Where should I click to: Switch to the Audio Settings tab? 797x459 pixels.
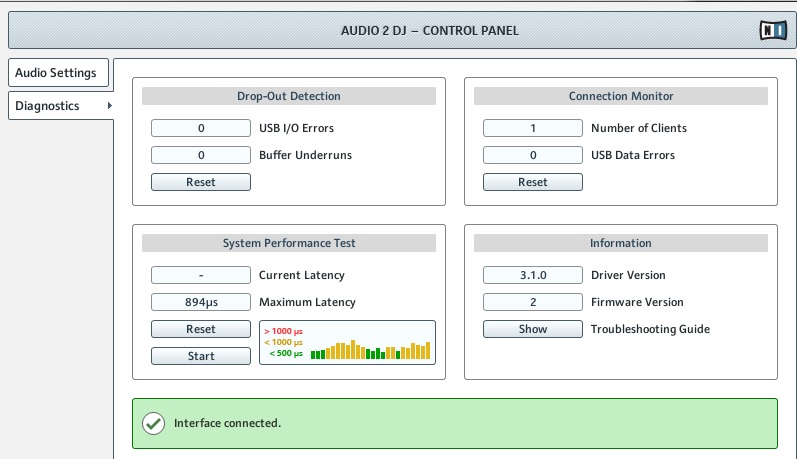click(x=55, y=73)
